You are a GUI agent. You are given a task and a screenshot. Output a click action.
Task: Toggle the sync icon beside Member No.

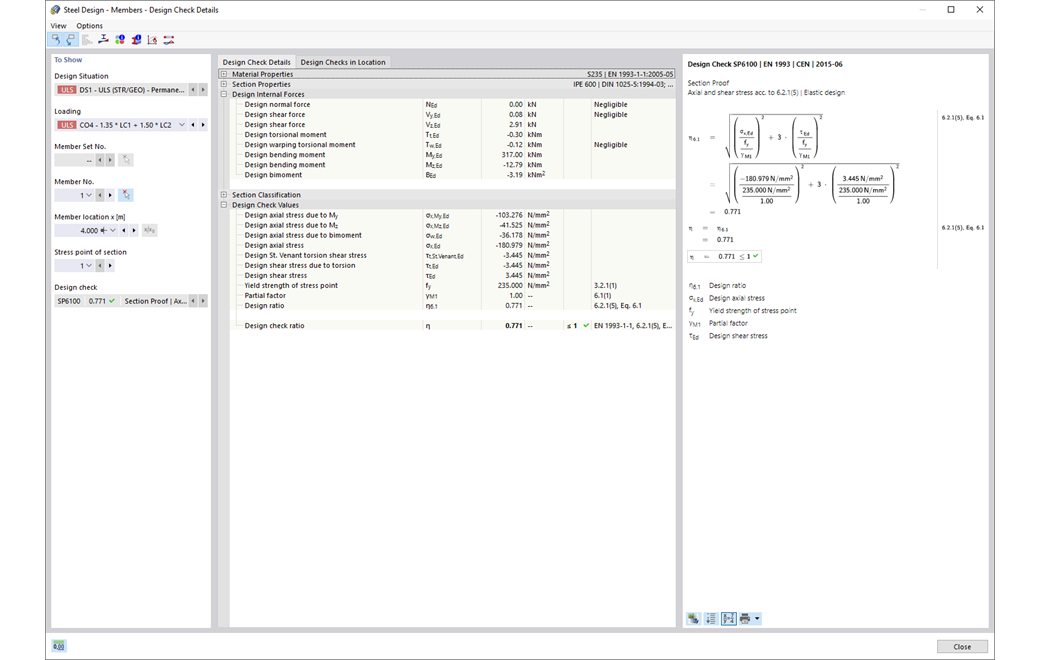(x=126, y=194)
